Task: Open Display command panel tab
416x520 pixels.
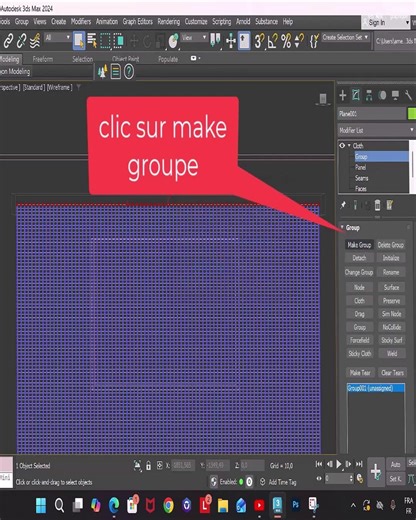Action: click(x=395, y=96)
